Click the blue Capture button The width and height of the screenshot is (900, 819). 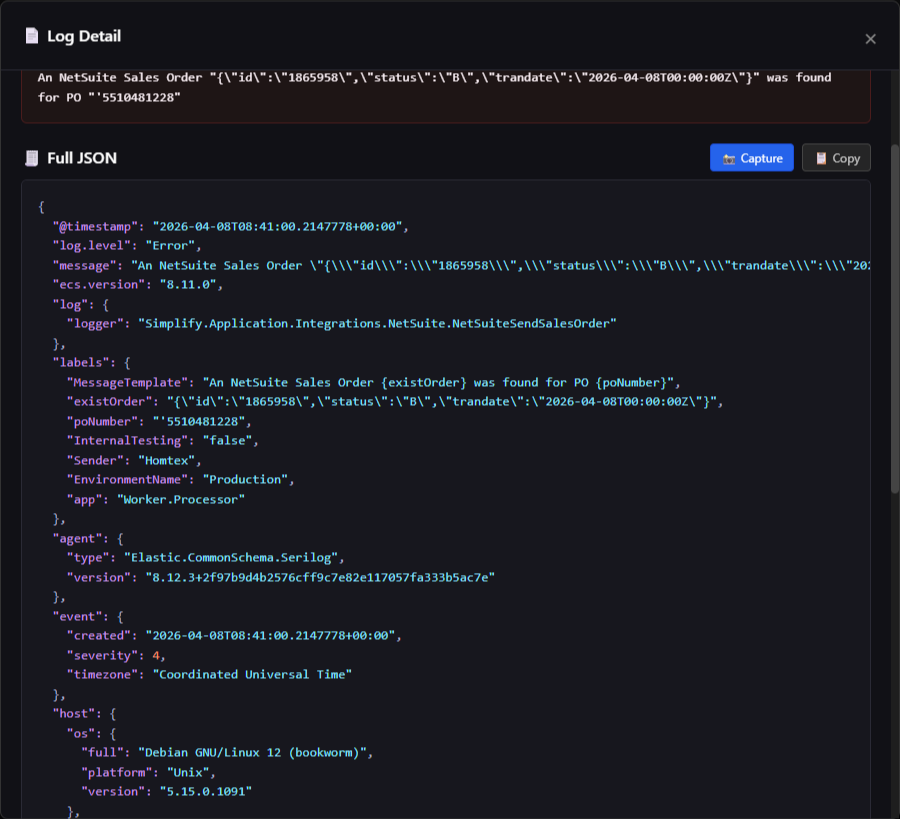coord(752,158)
